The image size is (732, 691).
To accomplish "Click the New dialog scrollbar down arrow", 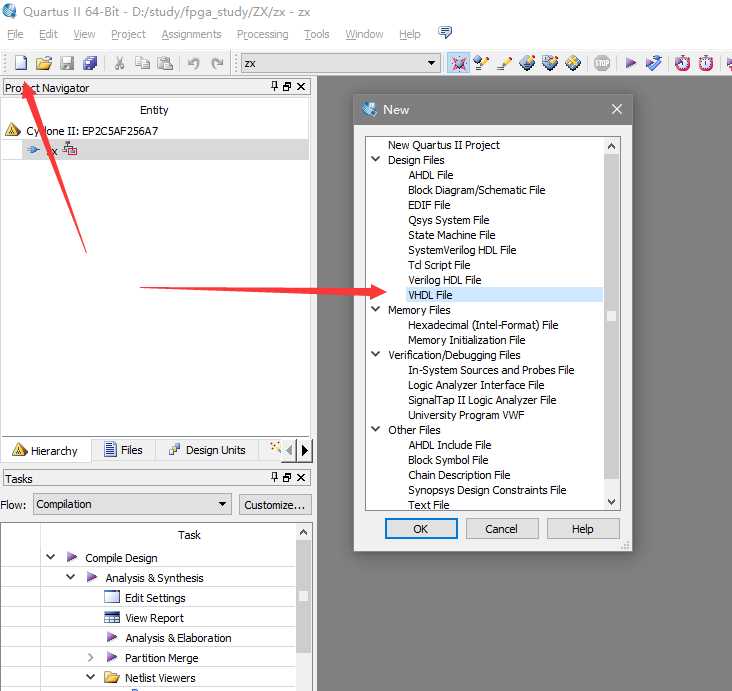I will coord(612,502).
